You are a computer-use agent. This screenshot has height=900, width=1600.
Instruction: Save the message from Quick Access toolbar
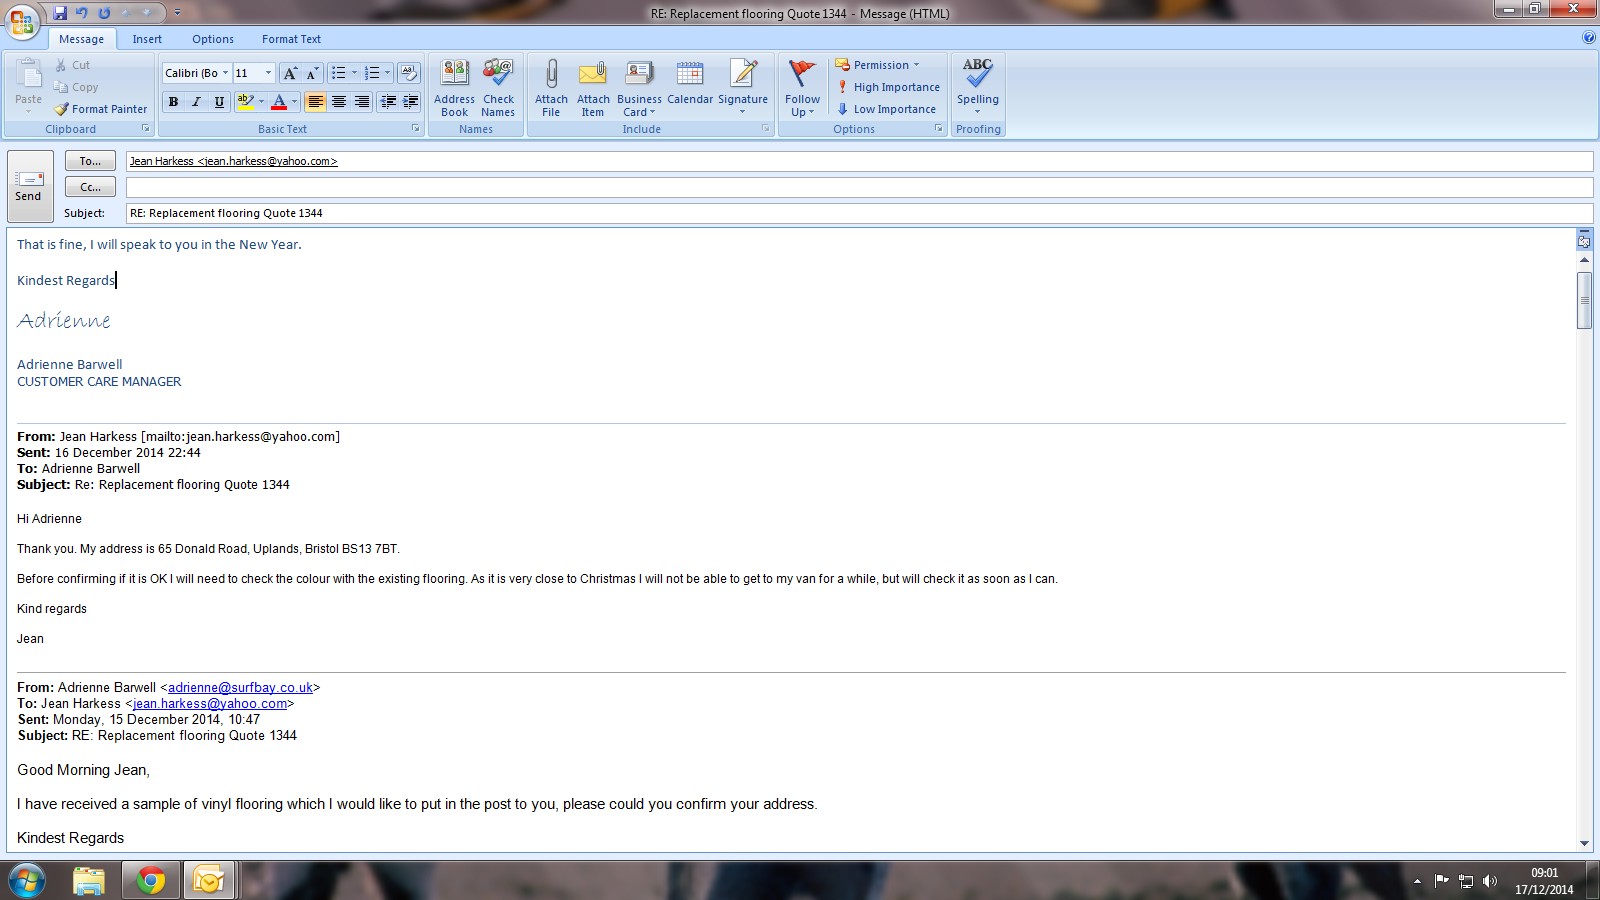[60, 13]
